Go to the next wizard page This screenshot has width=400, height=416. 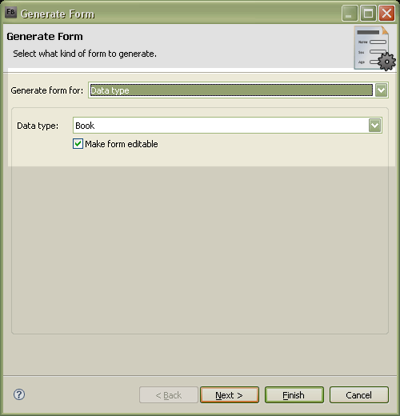point(229,395)
